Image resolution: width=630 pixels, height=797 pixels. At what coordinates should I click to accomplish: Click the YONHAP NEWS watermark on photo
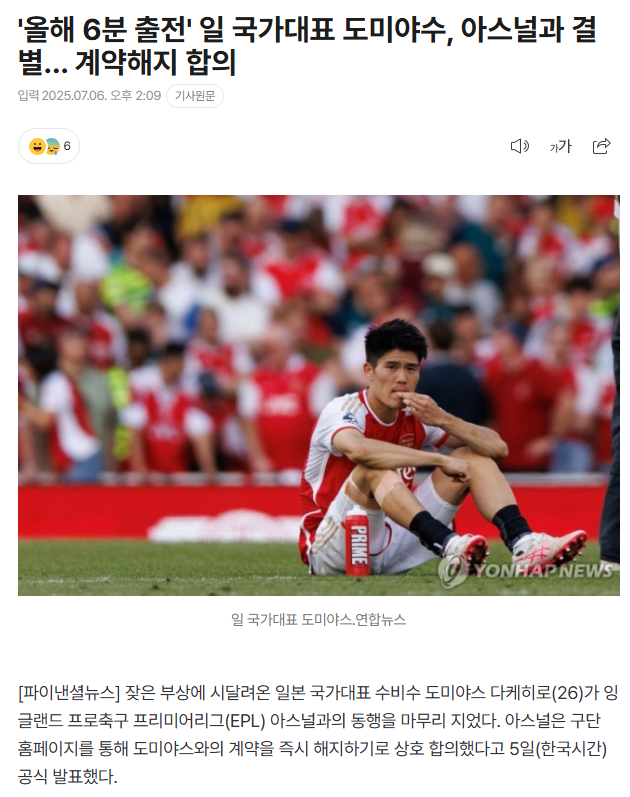pos(526,570)
